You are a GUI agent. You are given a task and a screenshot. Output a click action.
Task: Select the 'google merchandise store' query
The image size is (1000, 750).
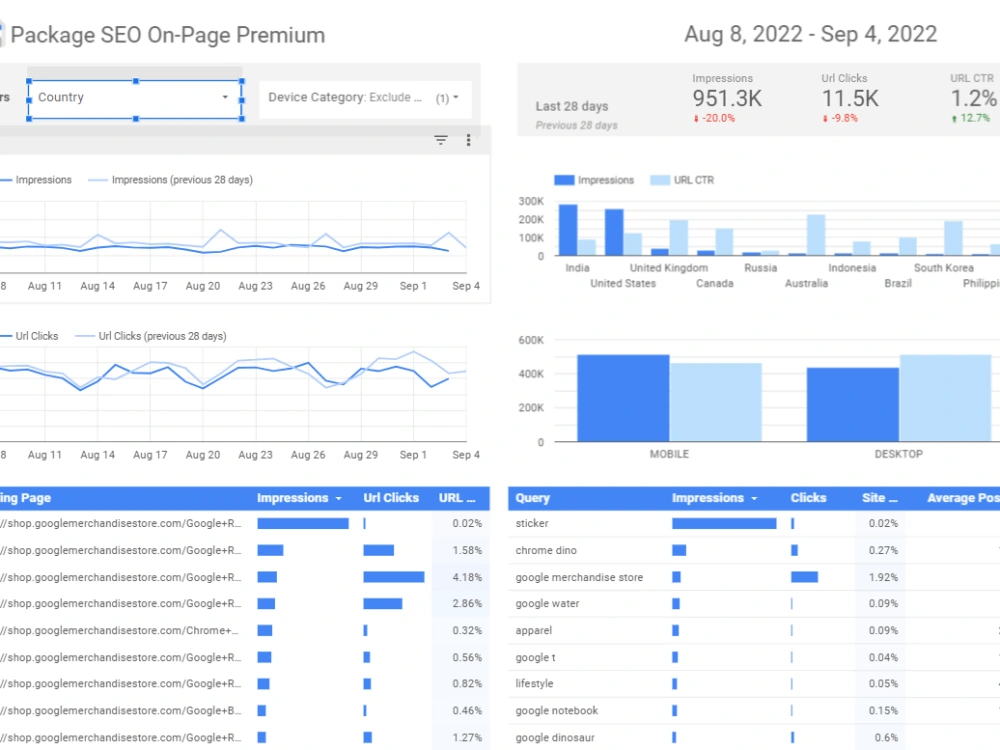754,577
